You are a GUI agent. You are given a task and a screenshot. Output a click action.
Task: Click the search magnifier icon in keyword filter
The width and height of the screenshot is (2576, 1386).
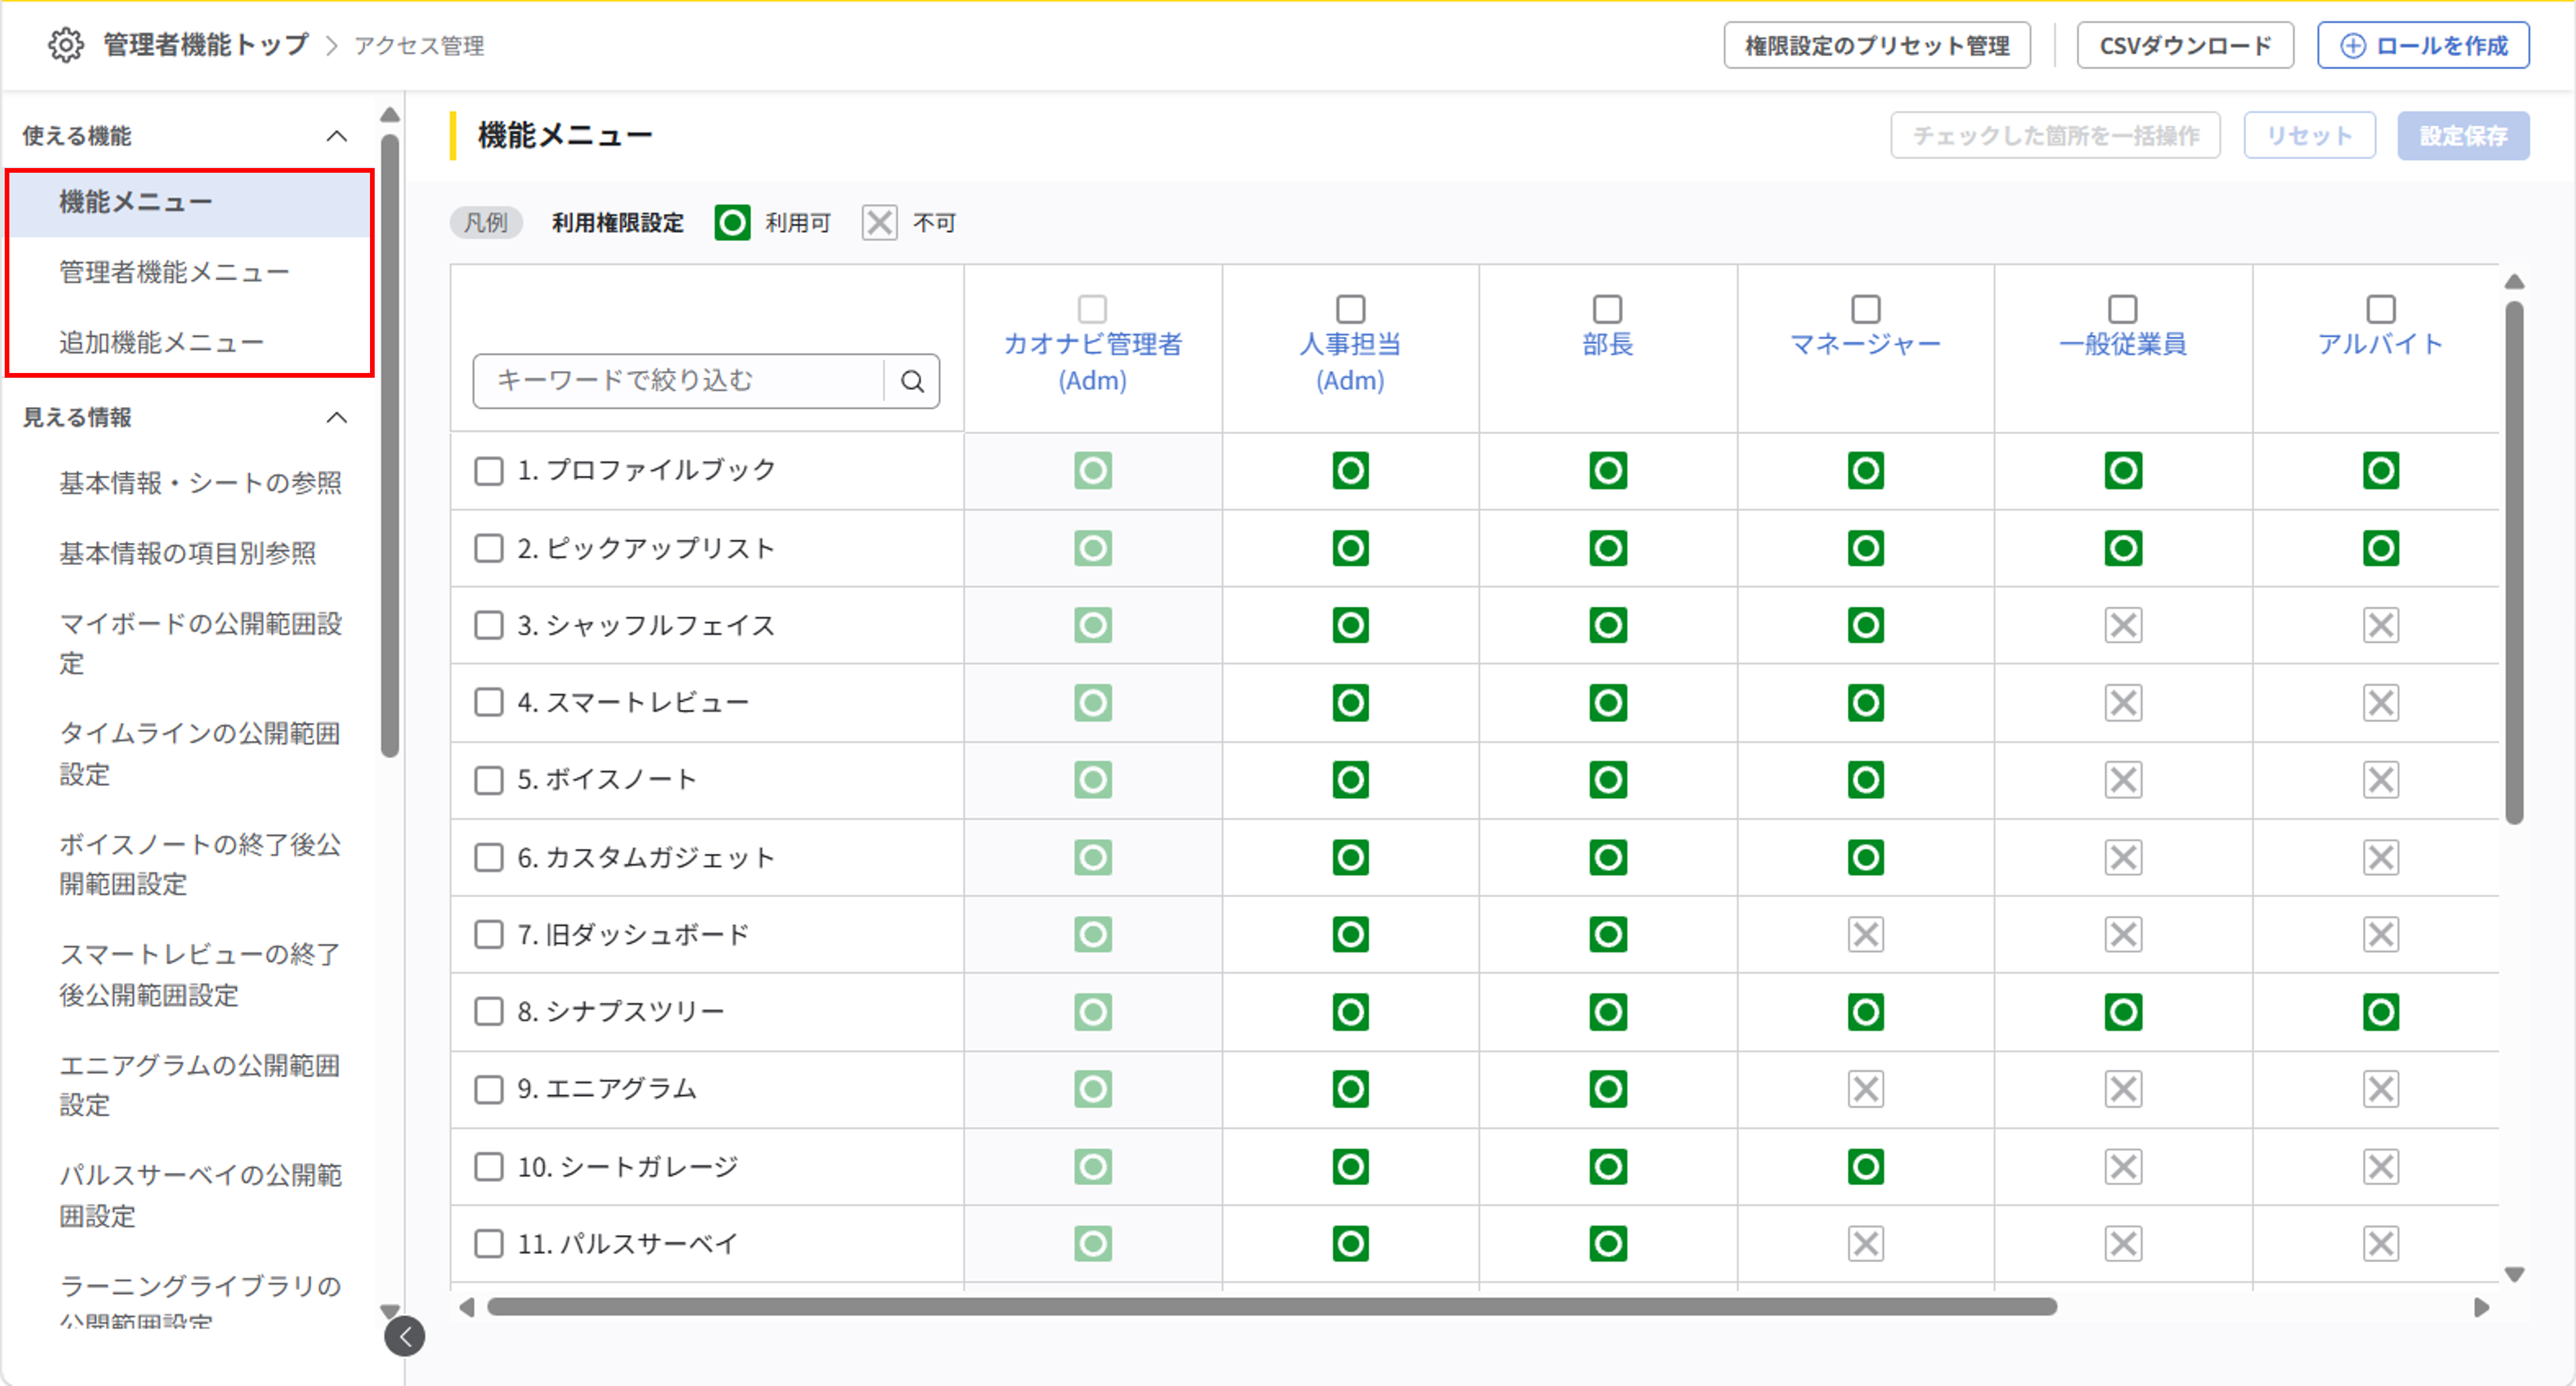[x=912, y=381]
